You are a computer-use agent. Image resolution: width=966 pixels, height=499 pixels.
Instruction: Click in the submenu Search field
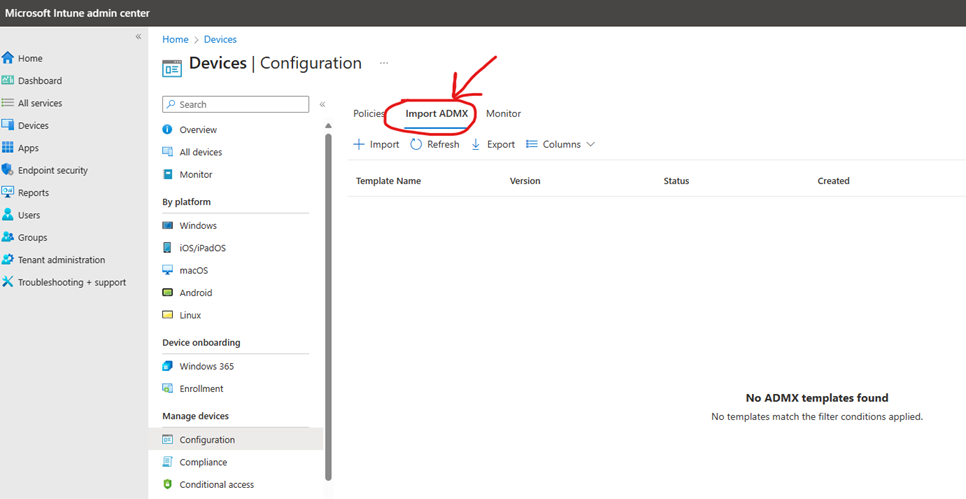pyautogui.click(x=235, y=104)
